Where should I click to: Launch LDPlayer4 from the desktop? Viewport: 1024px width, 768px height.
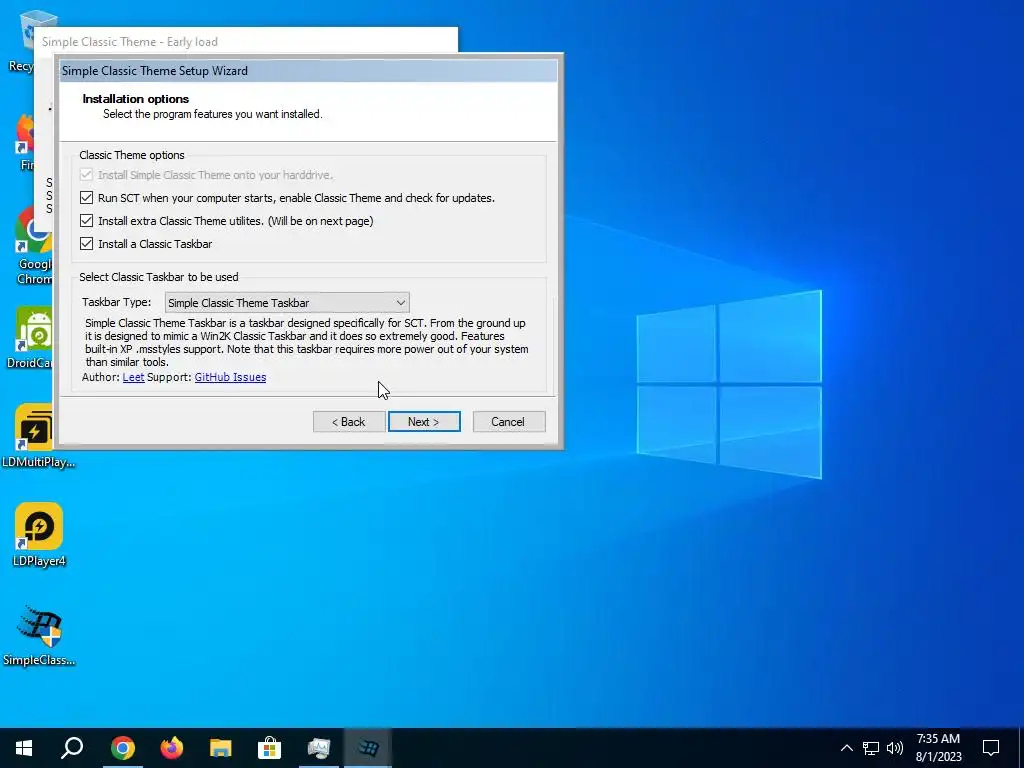point(39,535)
